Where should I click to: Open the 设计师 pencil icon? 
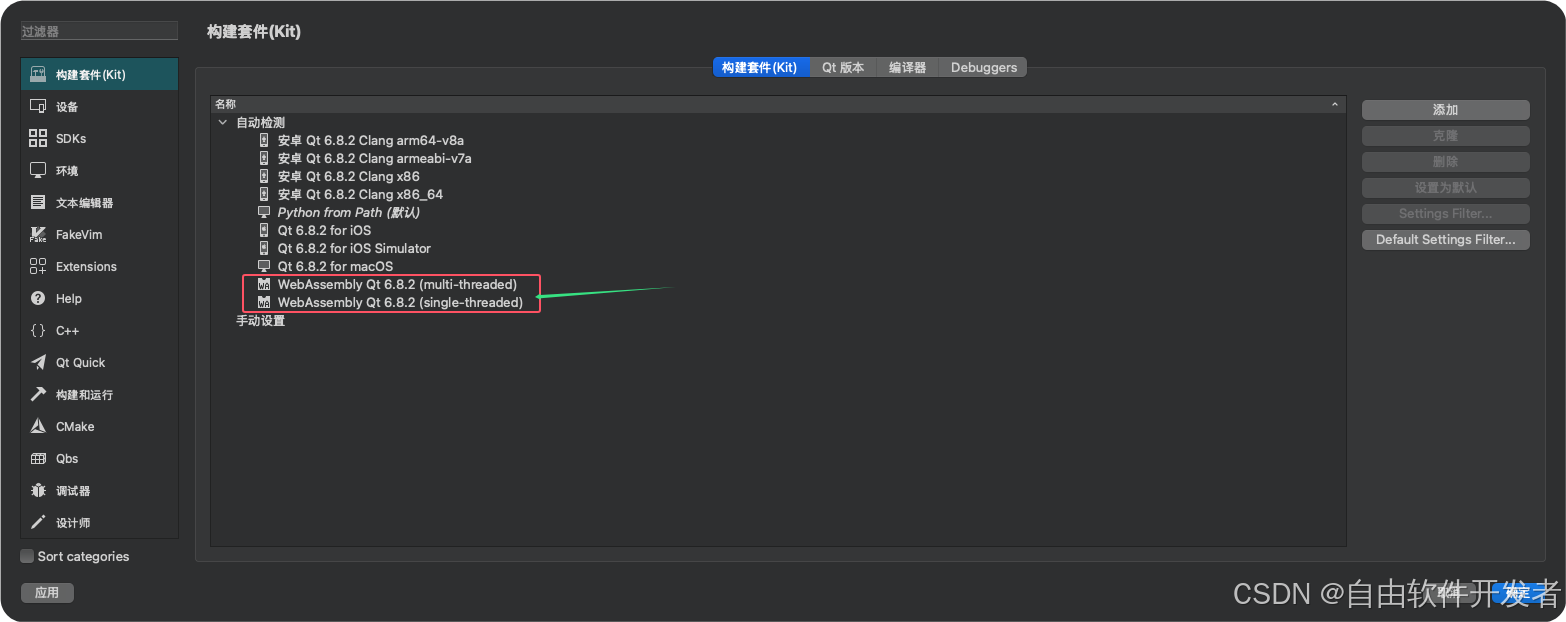pyautogui.click(x=38, y=523)
